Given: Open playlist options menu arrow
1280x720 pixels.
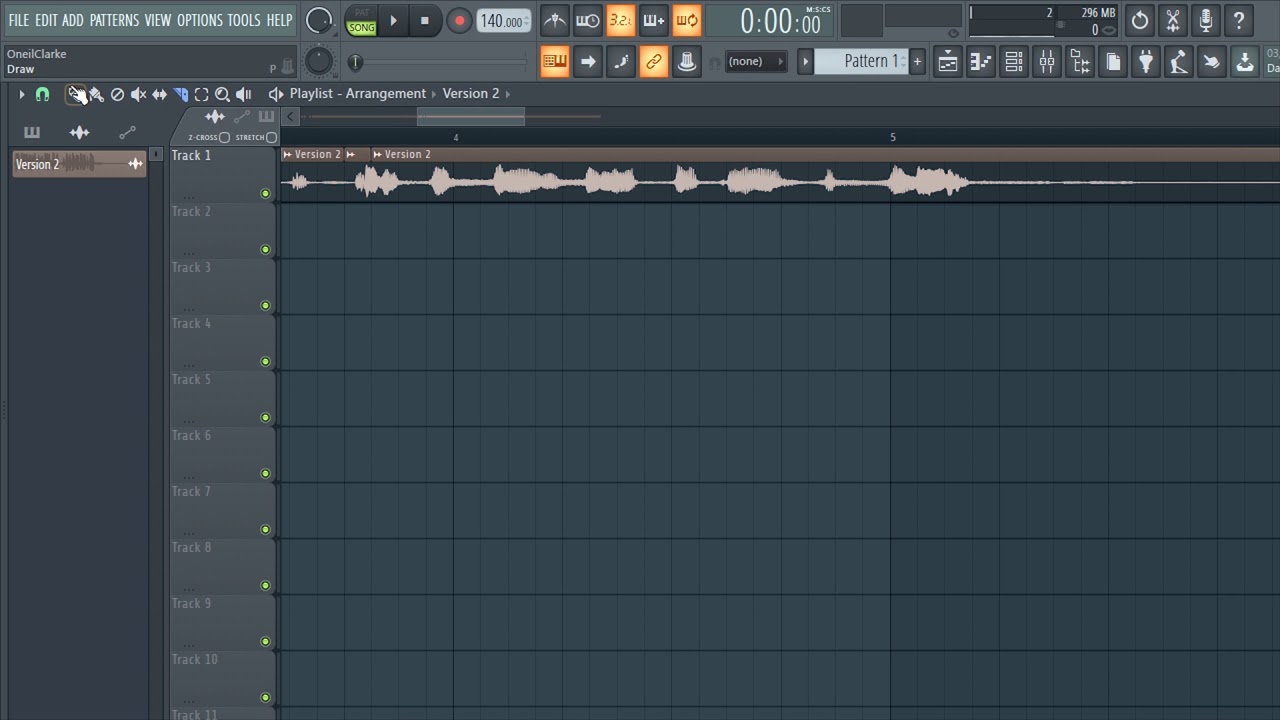Looking at the screenshot, I should (21, 94).
